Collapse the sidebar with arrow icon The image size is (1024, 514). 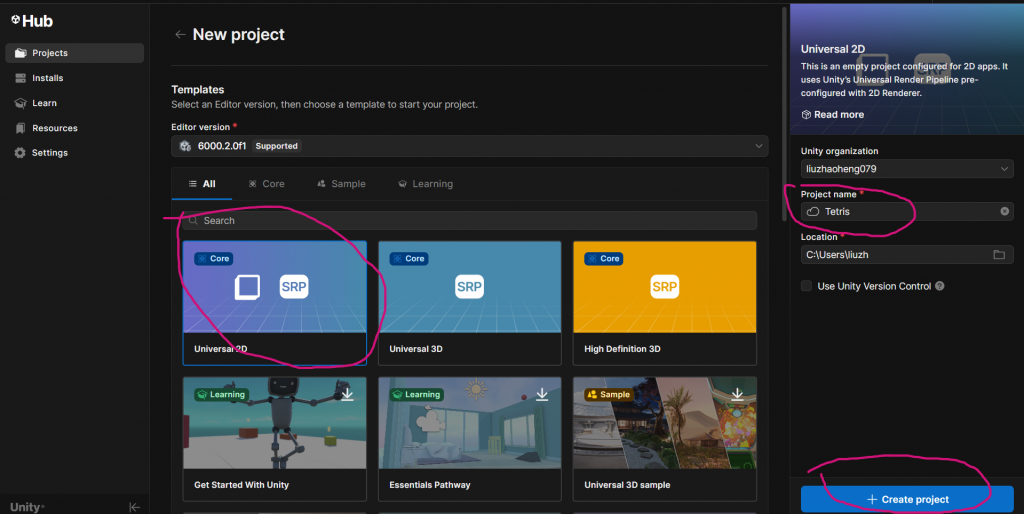(135, 507)
